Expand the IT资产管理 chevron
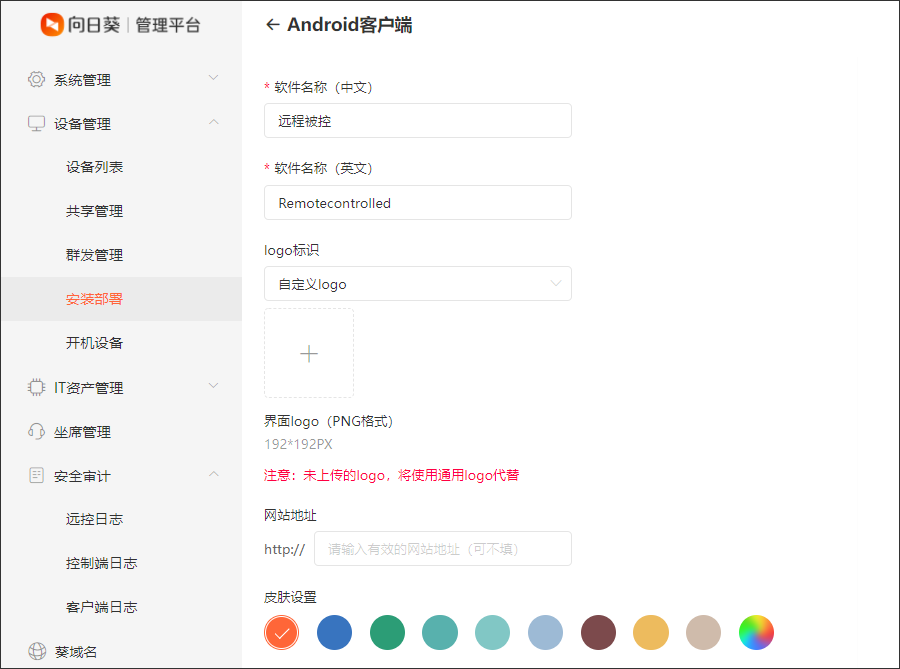 [213, 386]
